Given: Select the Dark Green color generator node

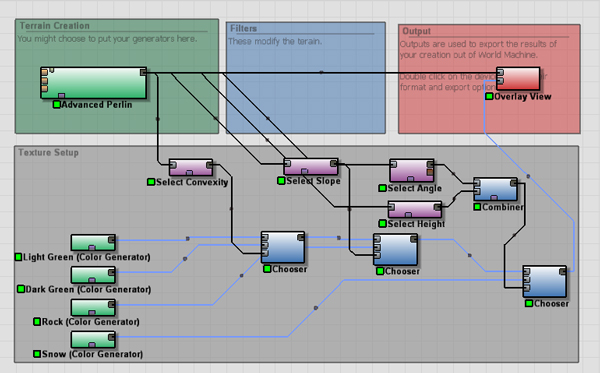Looking at the screenshot, I should (x=93, y=275).
